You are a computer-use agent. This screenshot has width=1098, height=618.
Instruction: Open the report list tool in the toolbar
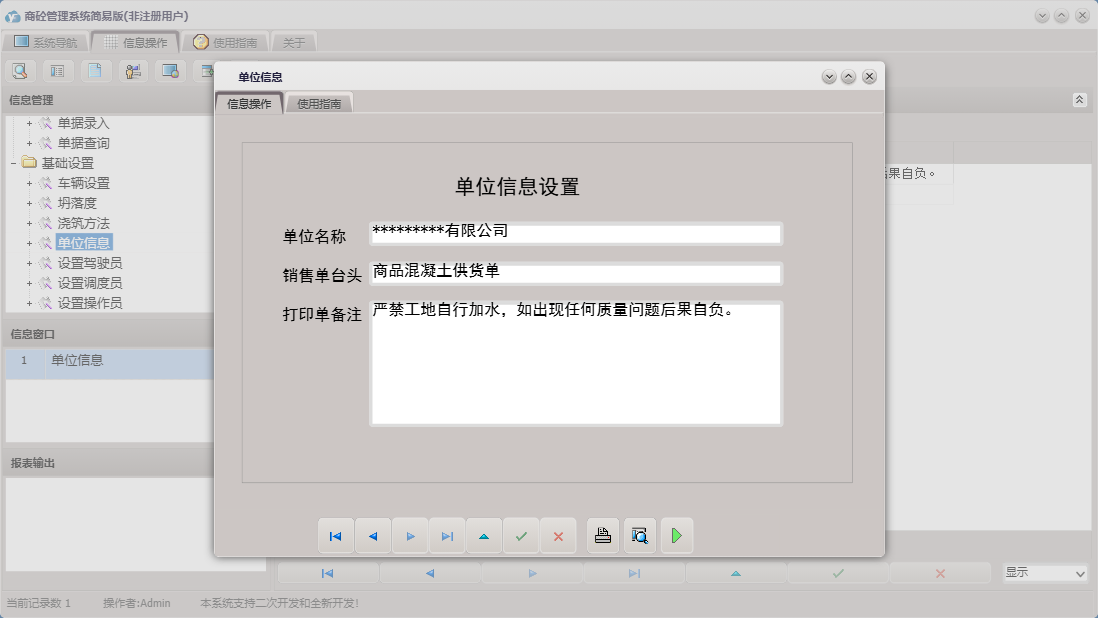click(56, 70)
